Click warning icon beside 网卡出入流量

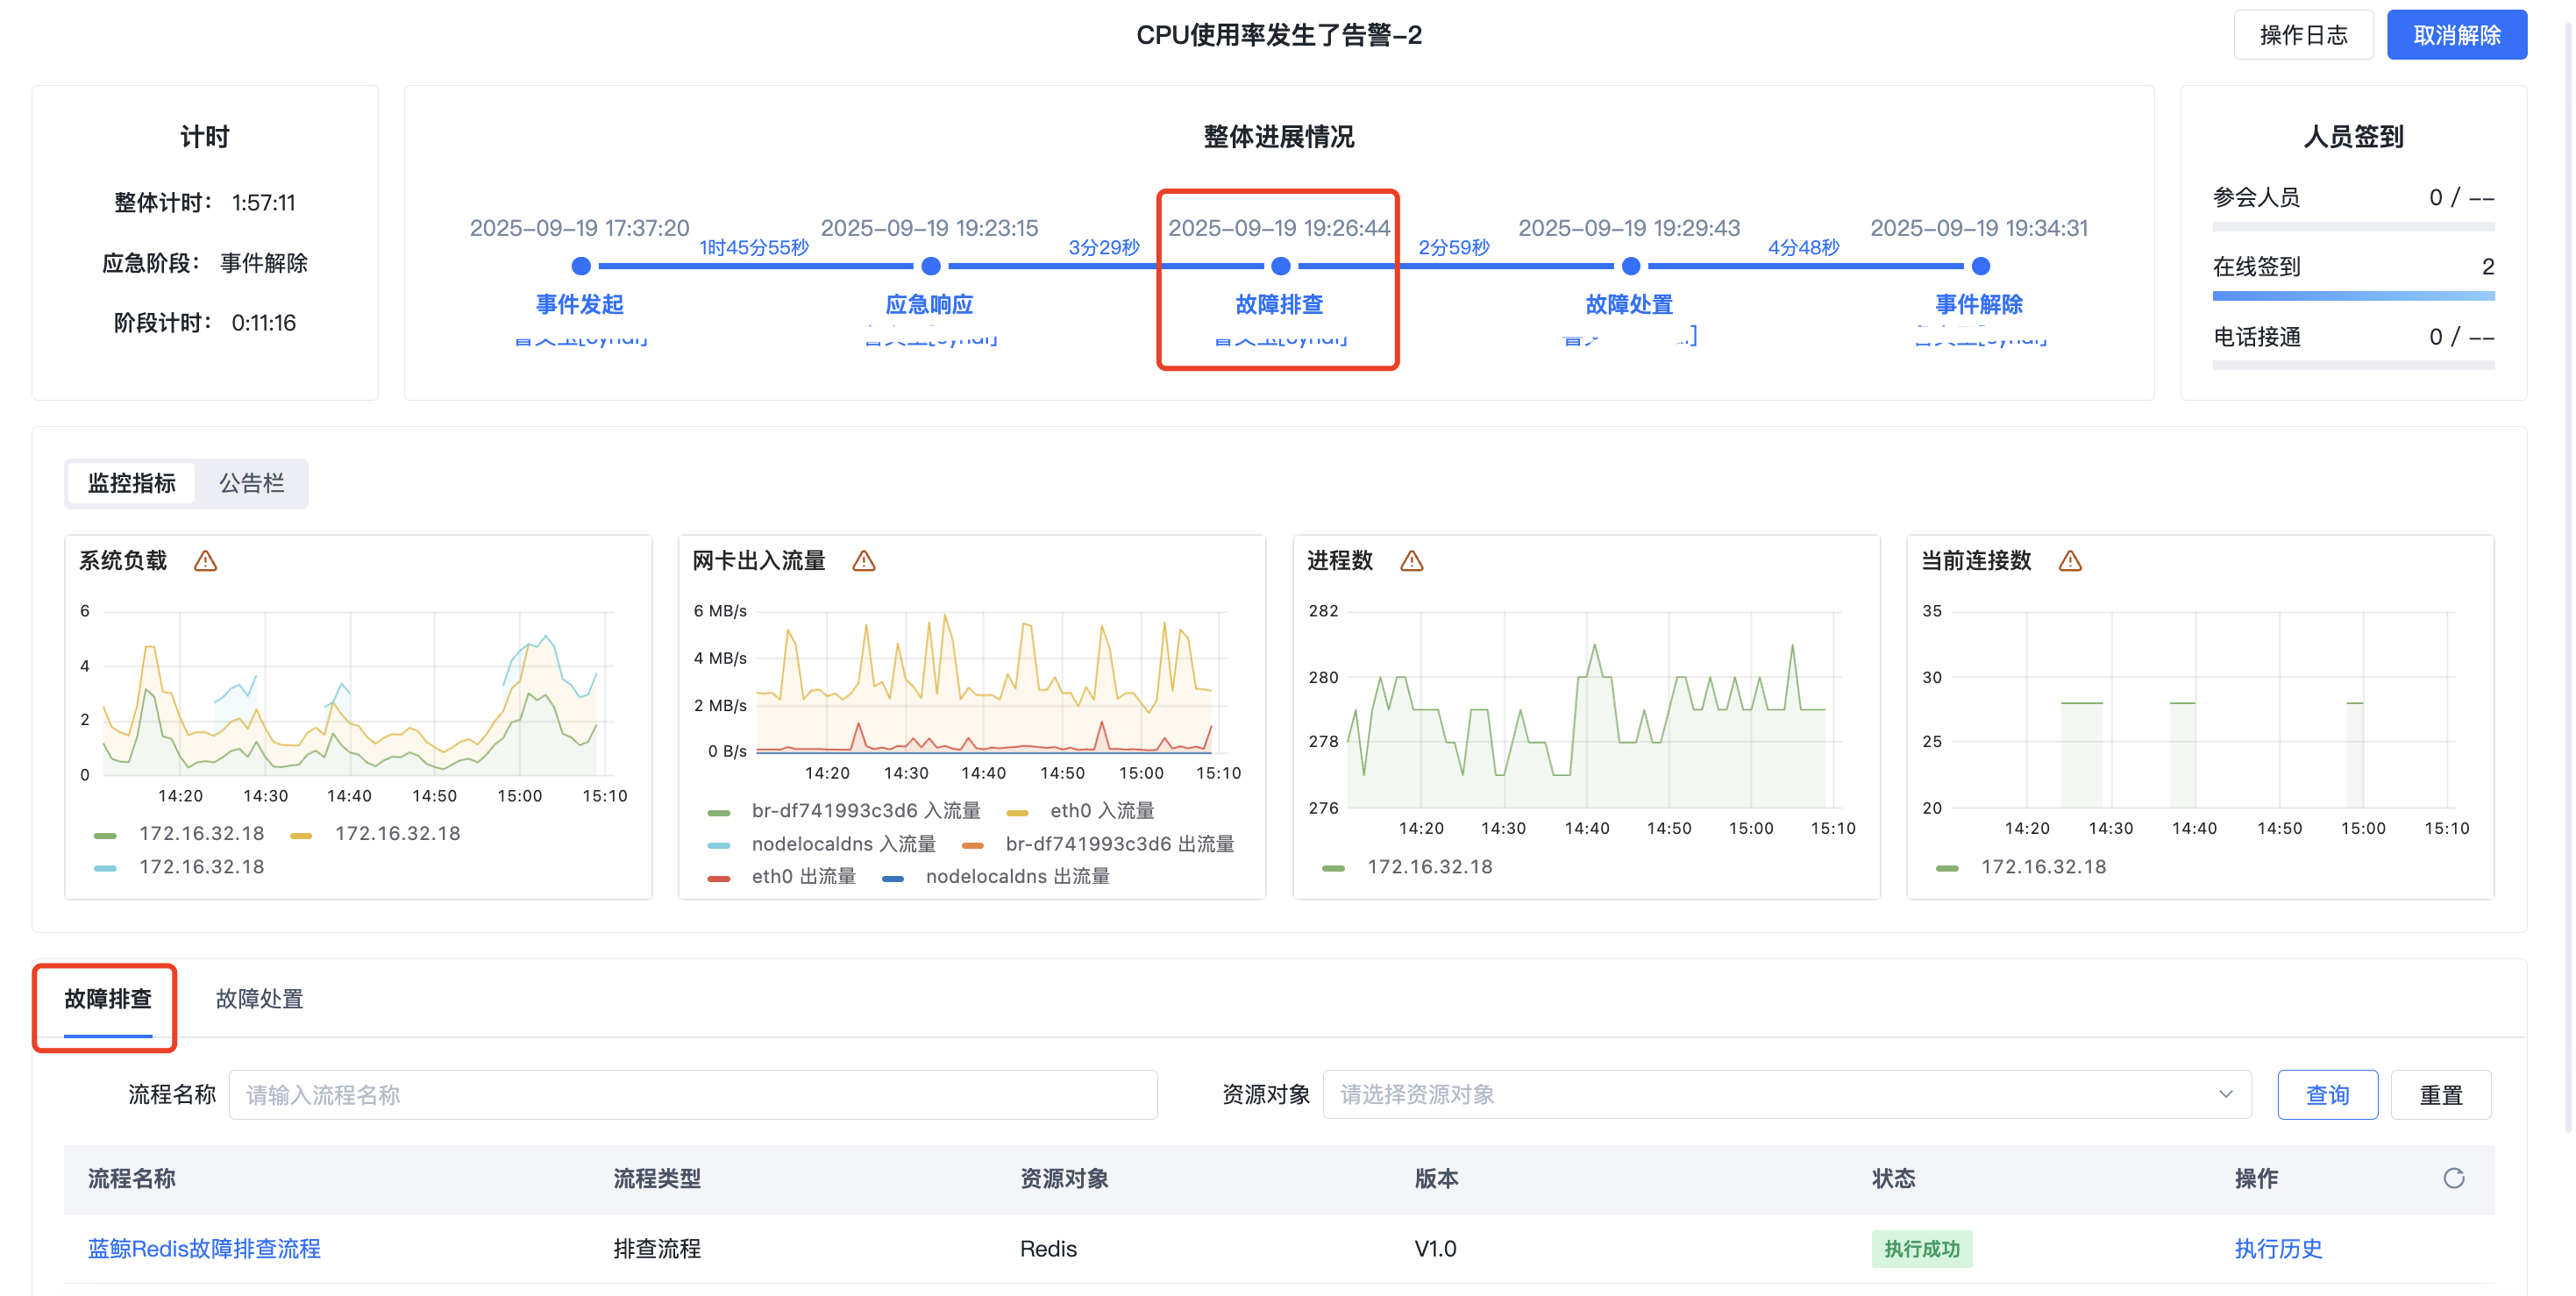point(863,561)
